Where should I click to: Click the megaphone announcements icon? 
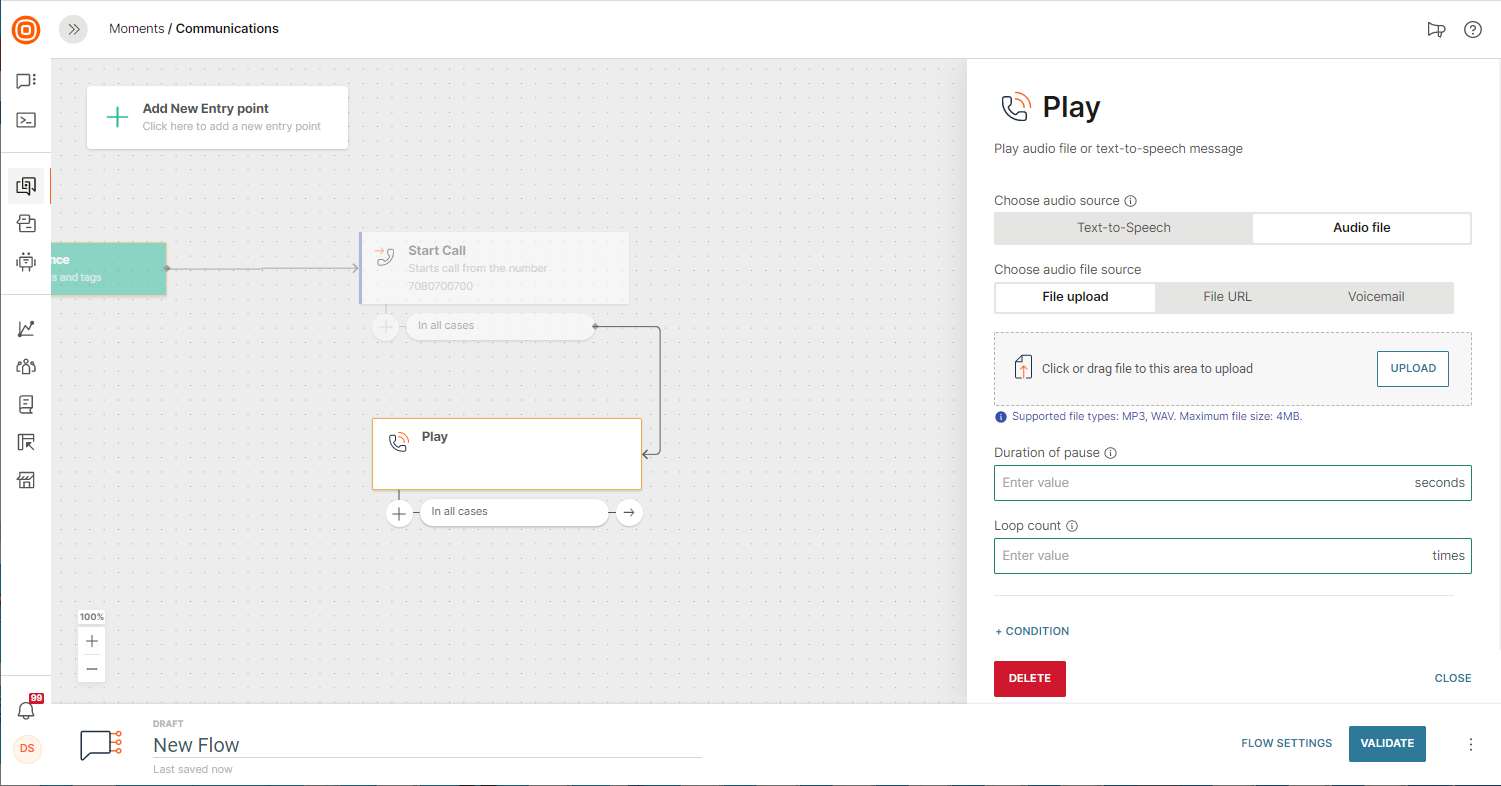(x=1436, y=30)
